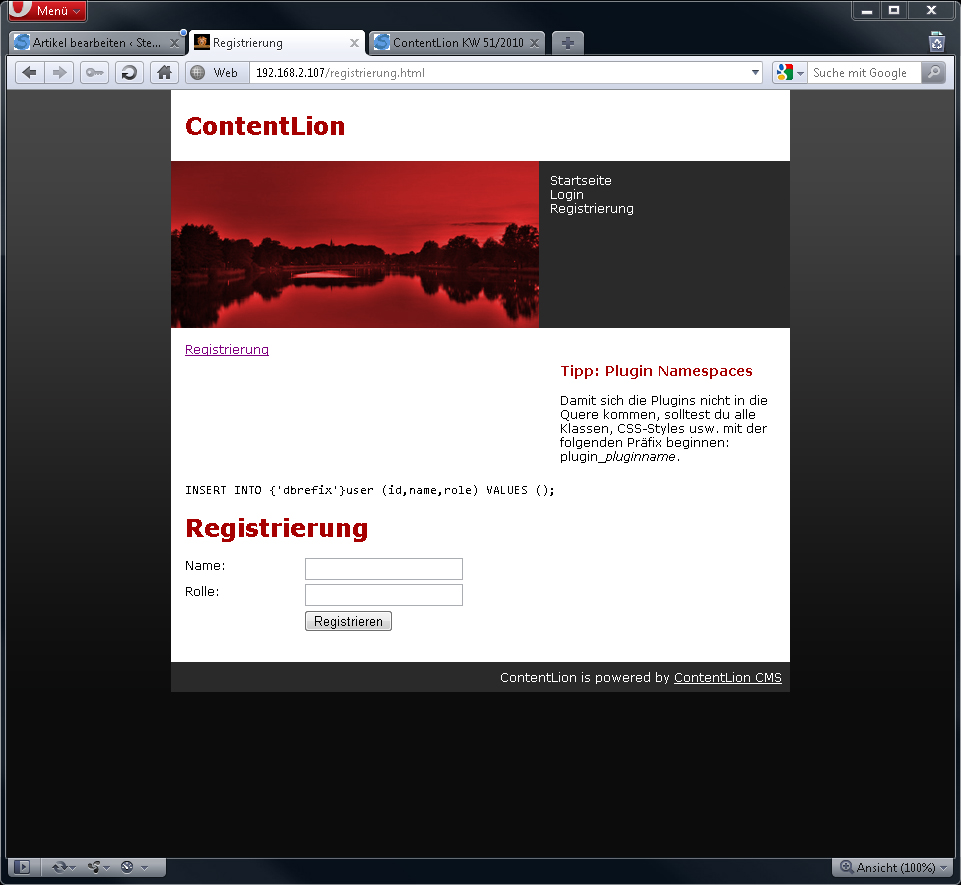Maximize the Opera window
The image size is (961, 885).
click(894, 10)
